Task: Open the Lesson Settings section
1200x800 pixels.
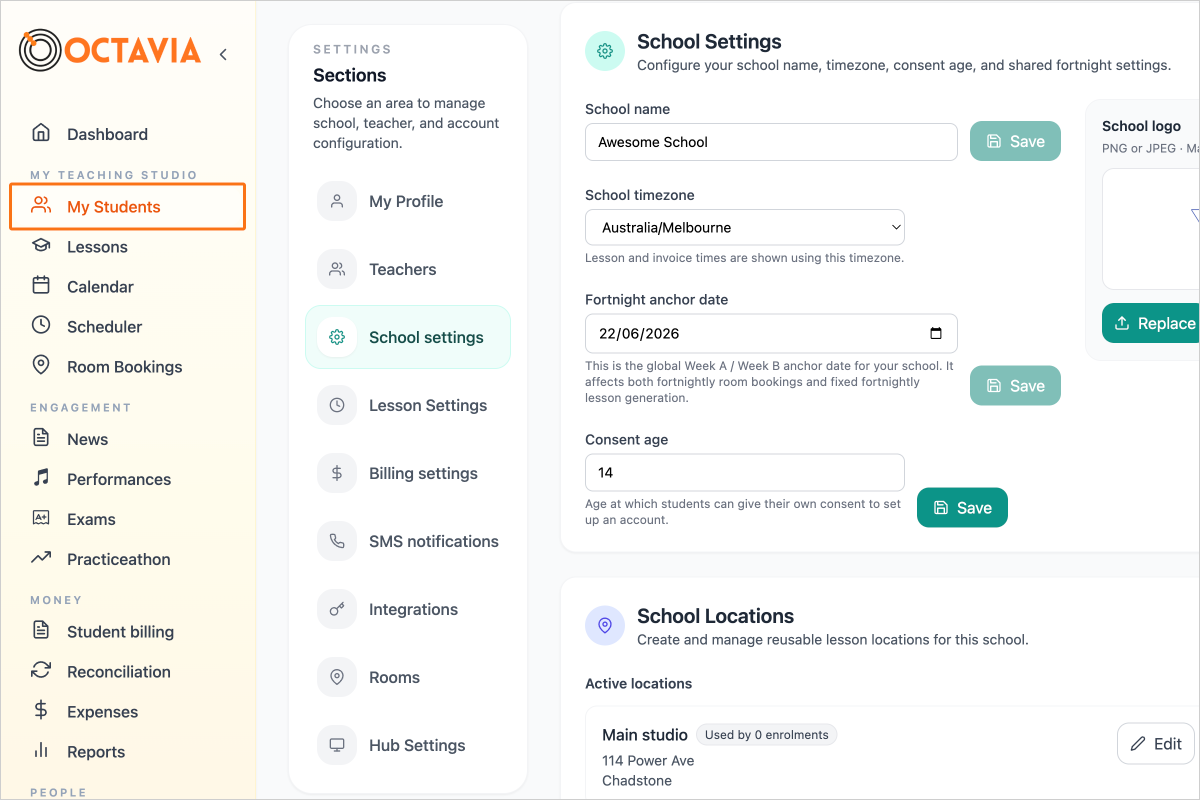Action: click(408, 405)
